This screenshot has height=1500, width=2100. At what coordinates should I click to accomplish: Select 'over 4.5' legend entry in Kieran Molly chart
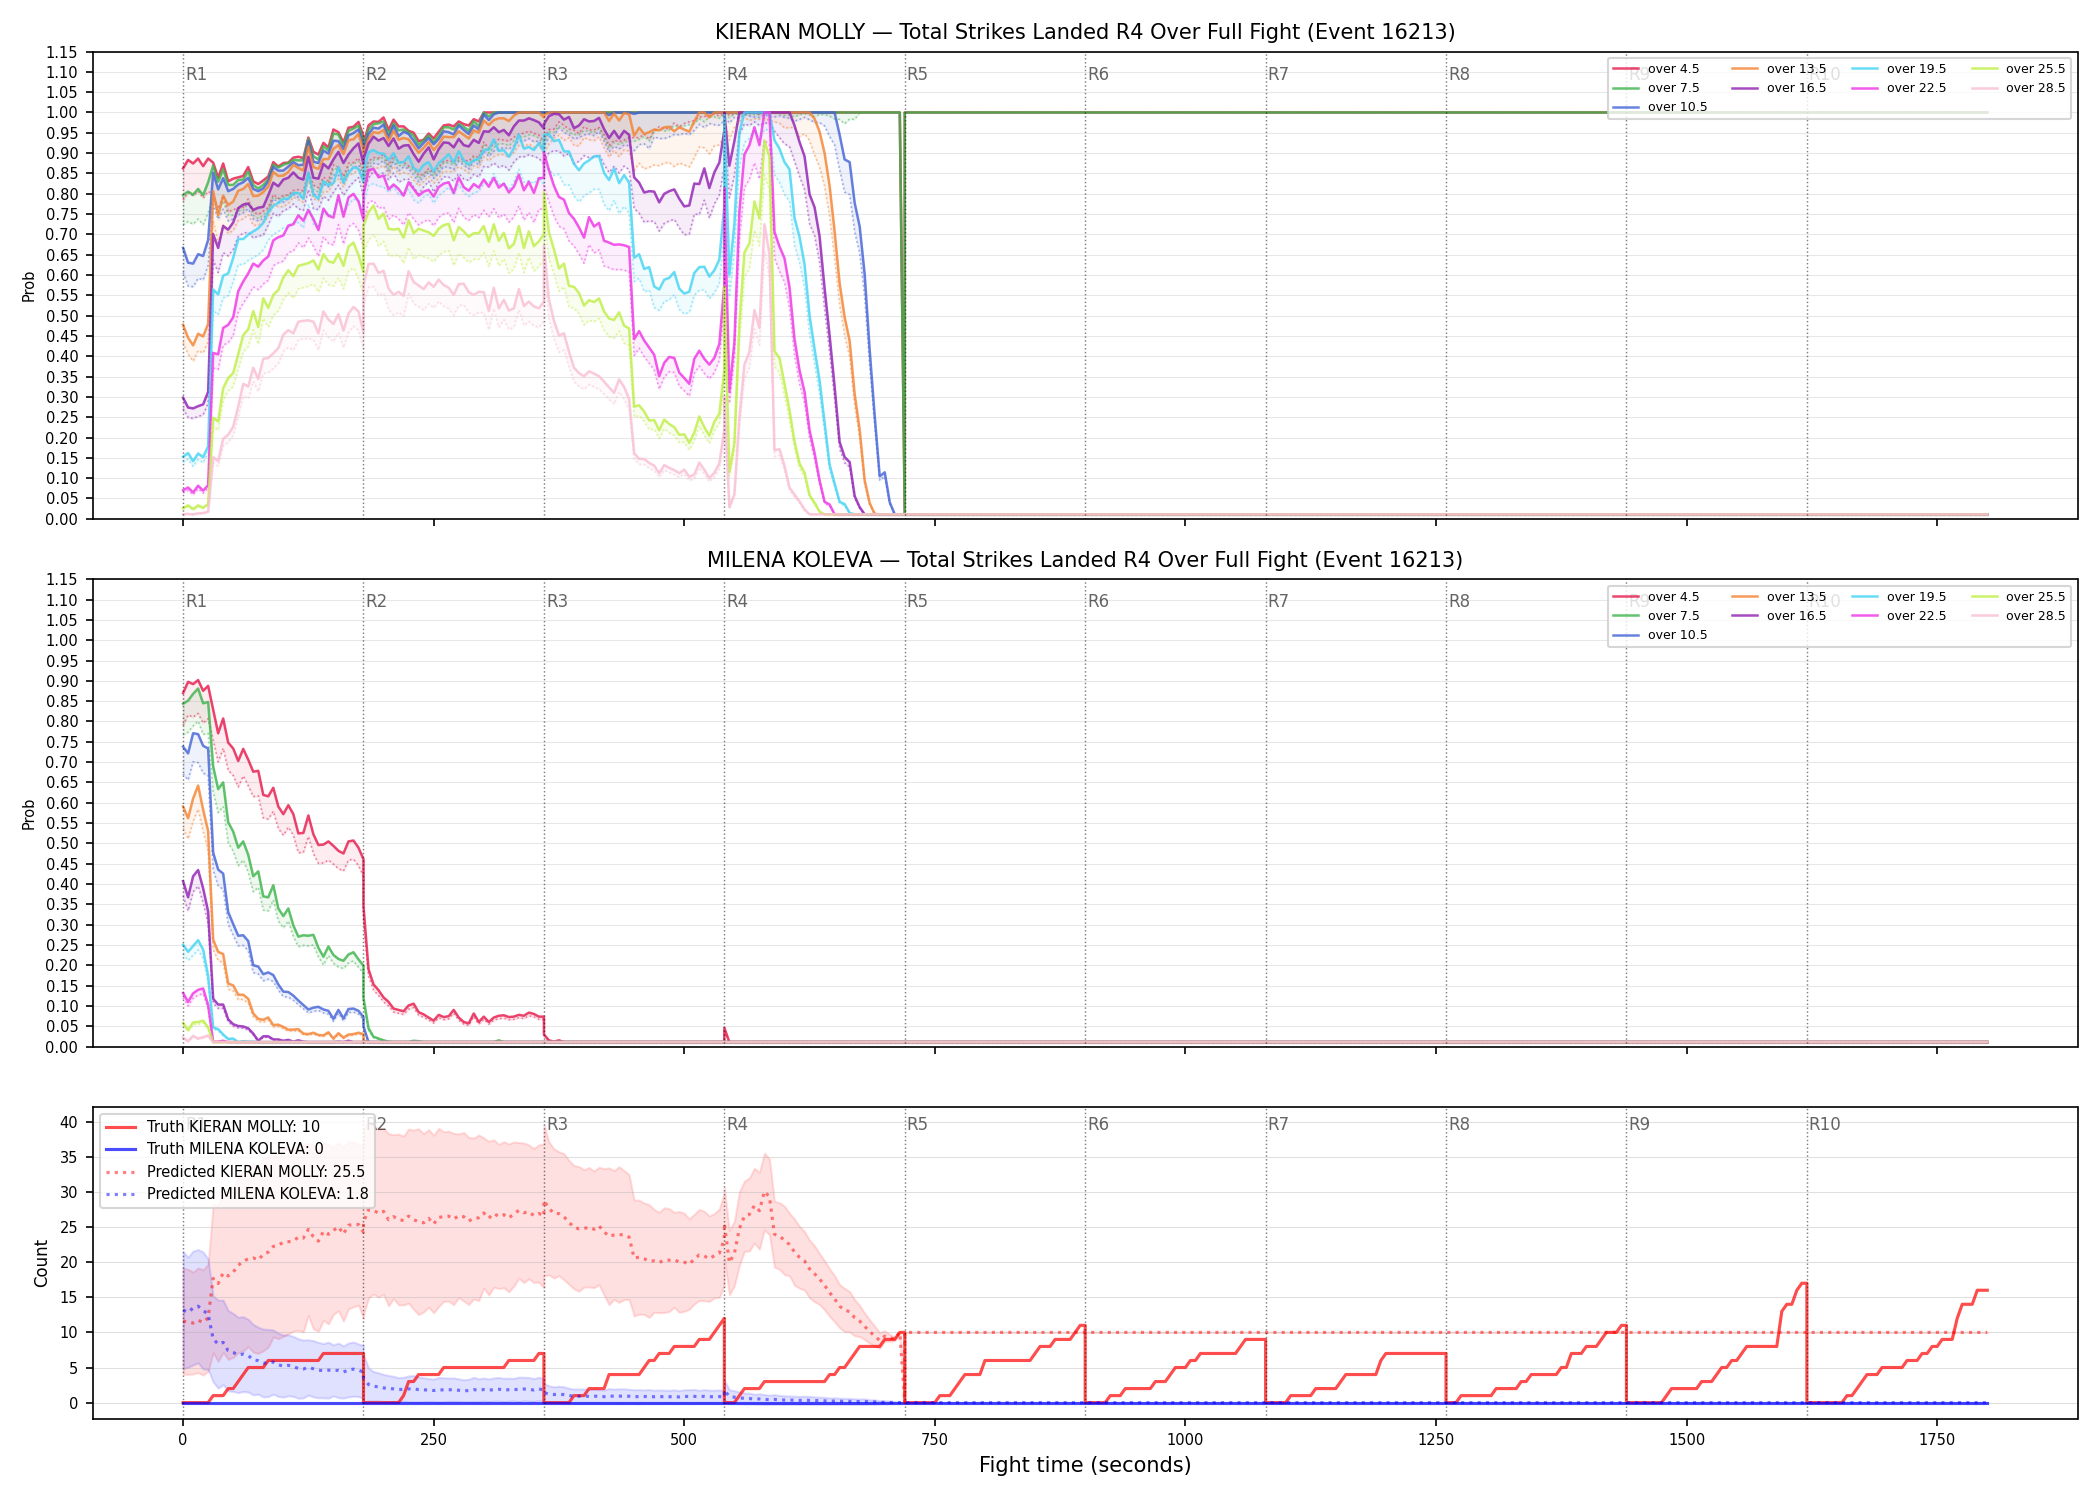[x=1656, y=69]
